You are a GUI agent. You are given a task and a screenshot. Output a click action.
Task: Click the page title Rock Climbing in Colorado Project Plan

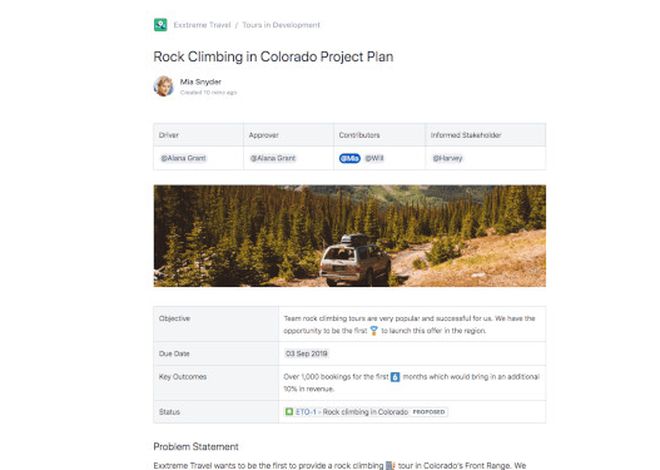[273, 57]
